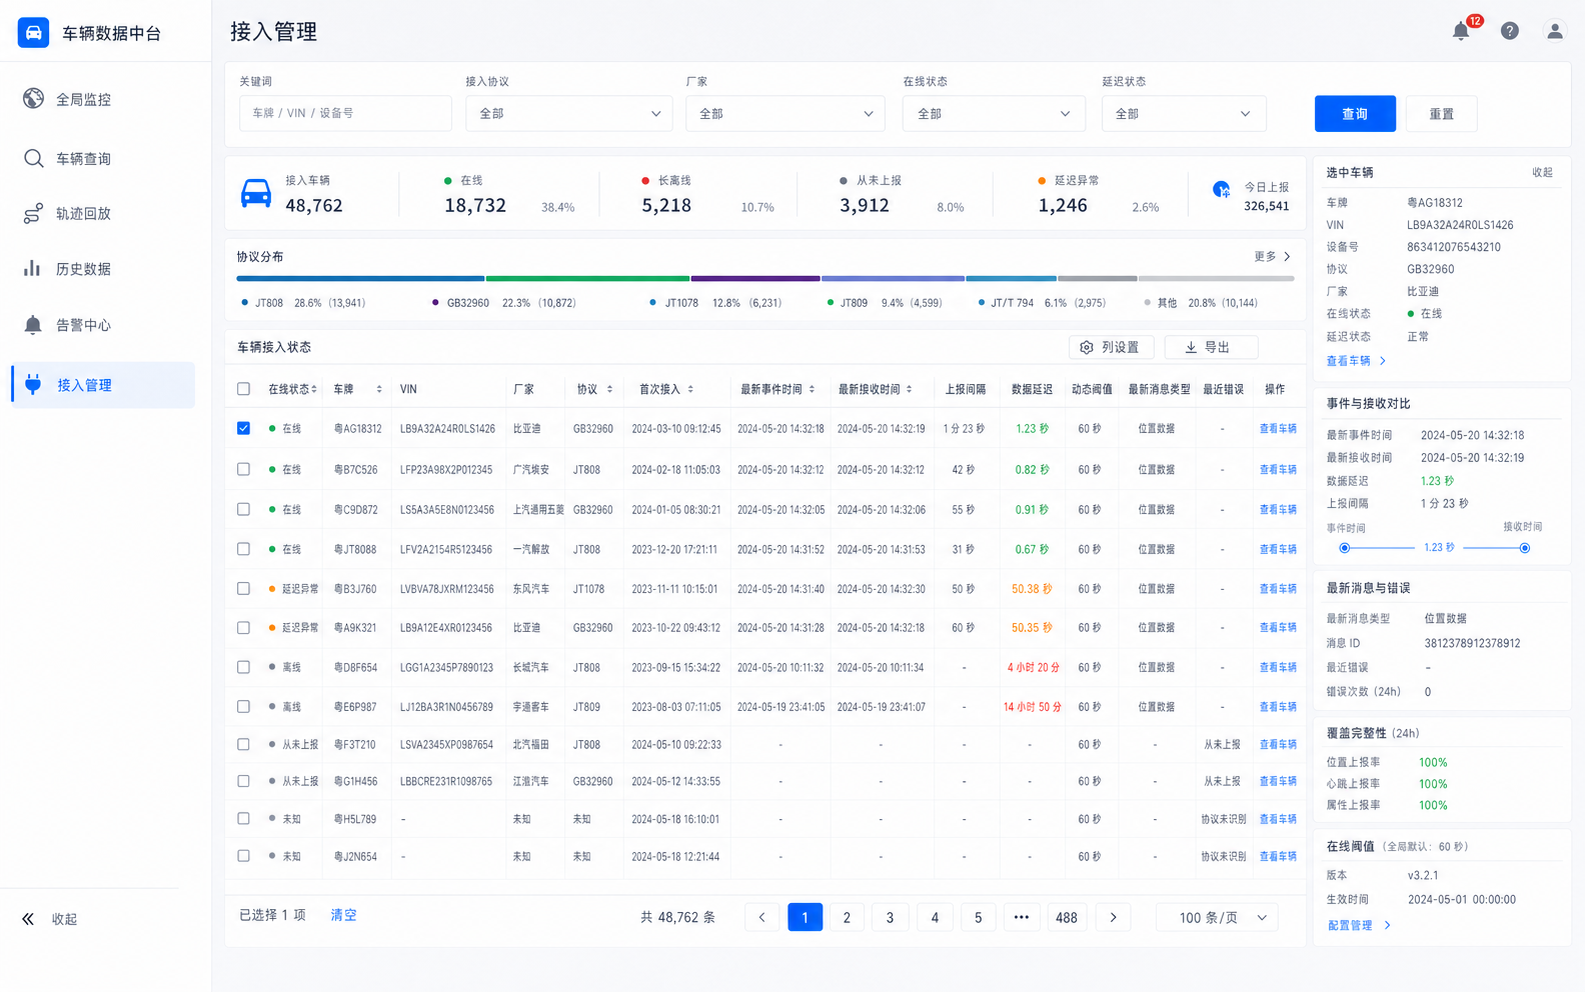Uncheck the row checkbox for 粤AG18312

(x=243, y=428)
